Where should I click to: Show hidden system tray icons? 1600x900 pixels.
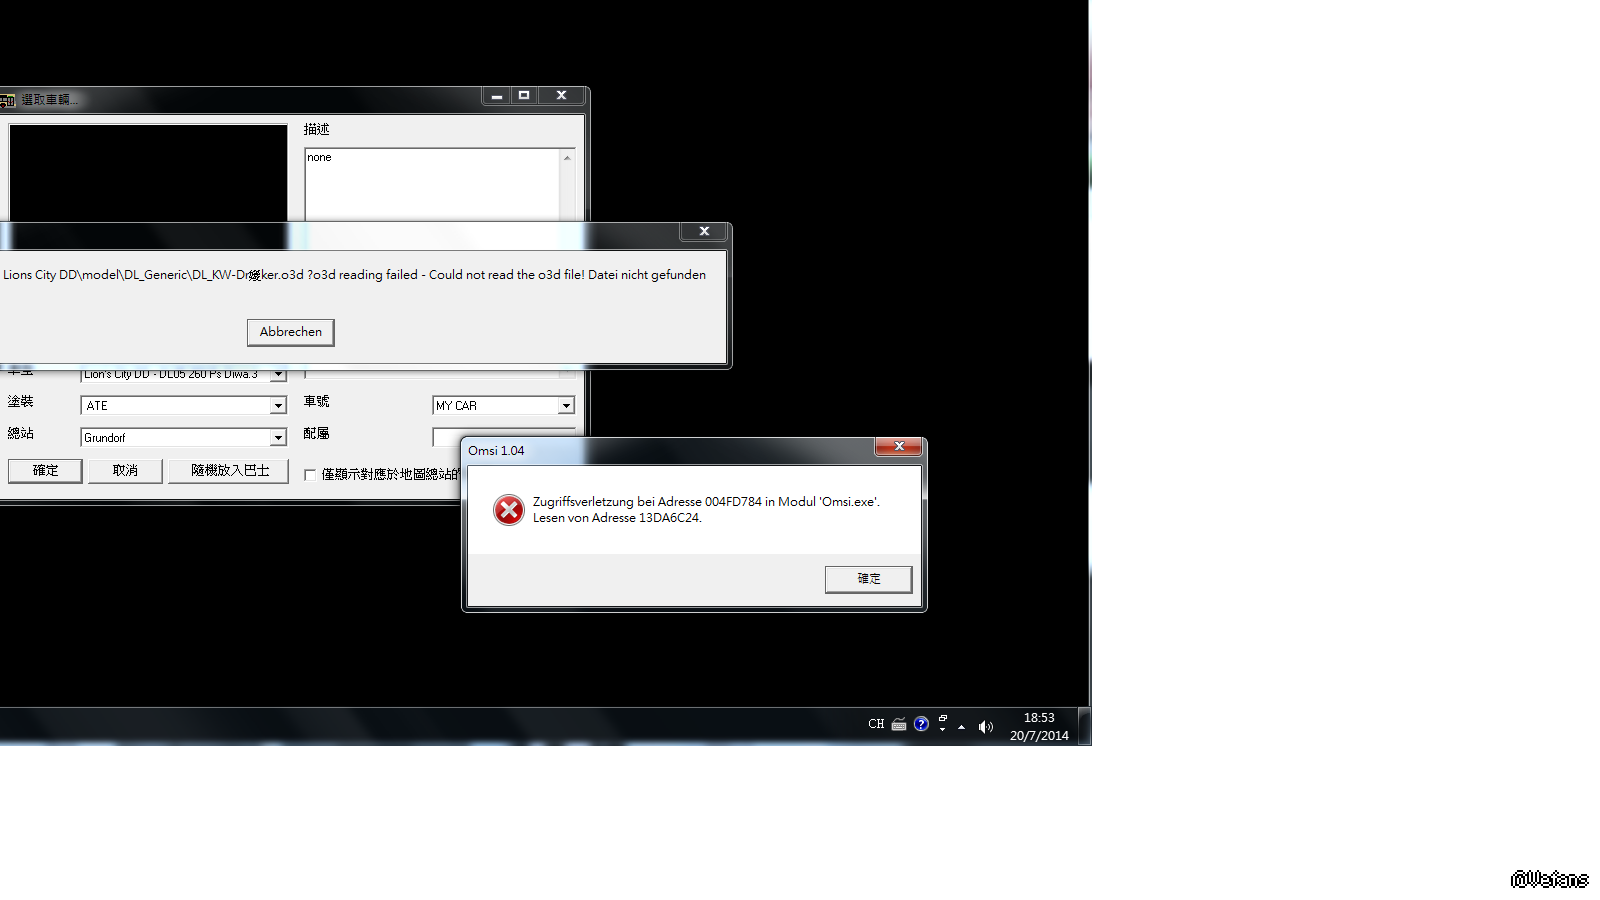pos(961,727)
